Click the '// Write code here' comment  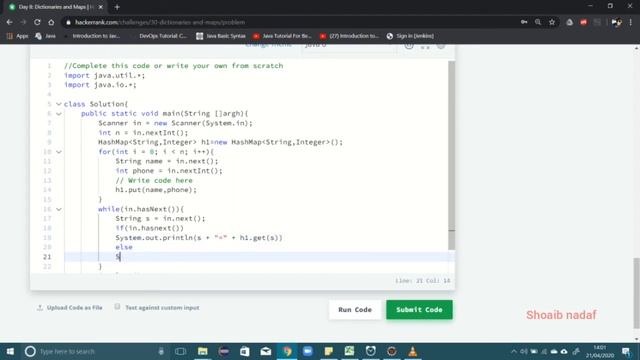pos(154,180)
